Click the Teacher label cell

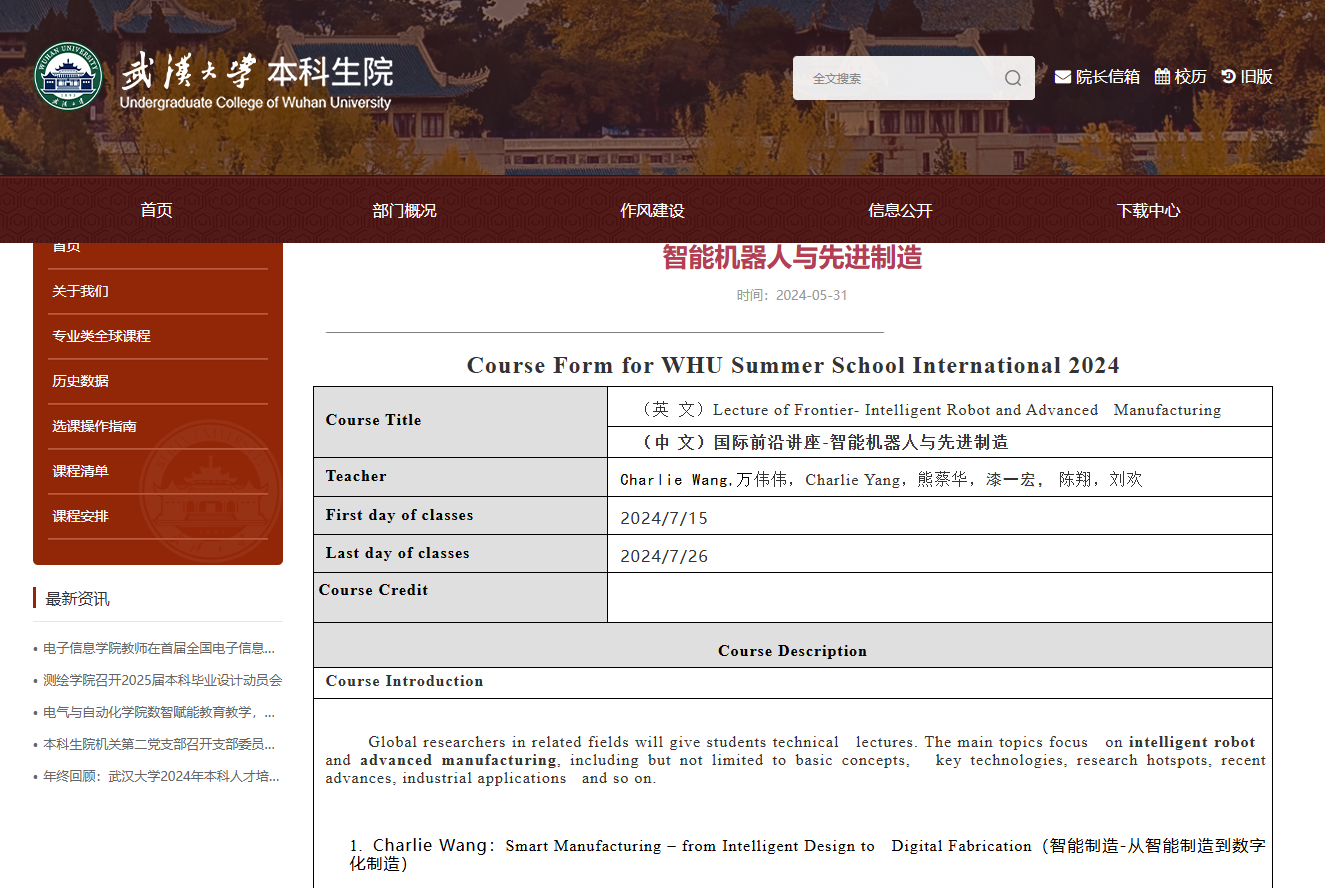[x=460, y=477]
